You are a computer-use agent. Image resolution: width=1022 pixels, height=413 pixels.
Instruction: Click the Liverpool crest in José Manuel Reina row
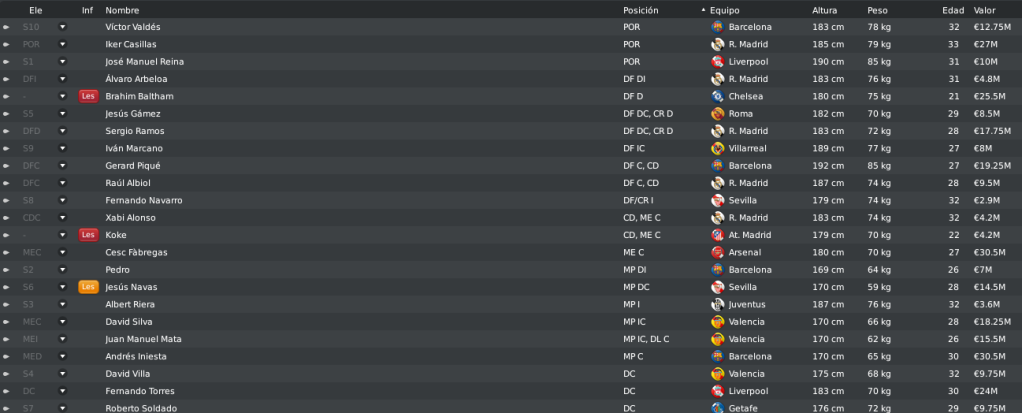717,61
